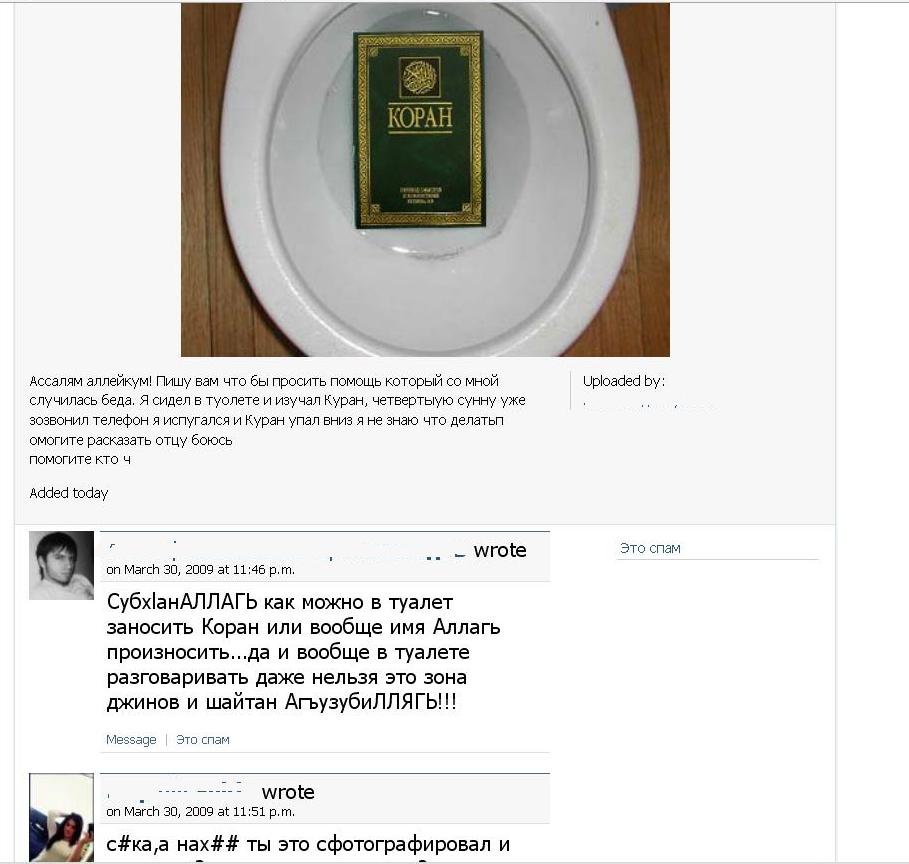Click the comment text starting СубхIанАЛЛАГЬ

(x=303, y=652)
